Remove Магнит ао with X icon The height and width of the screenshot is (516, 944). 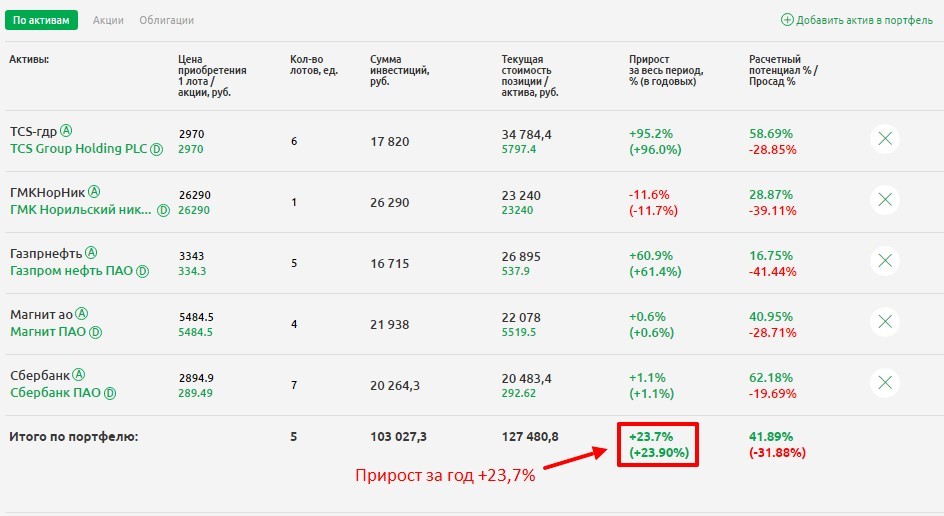pos(884,322)
